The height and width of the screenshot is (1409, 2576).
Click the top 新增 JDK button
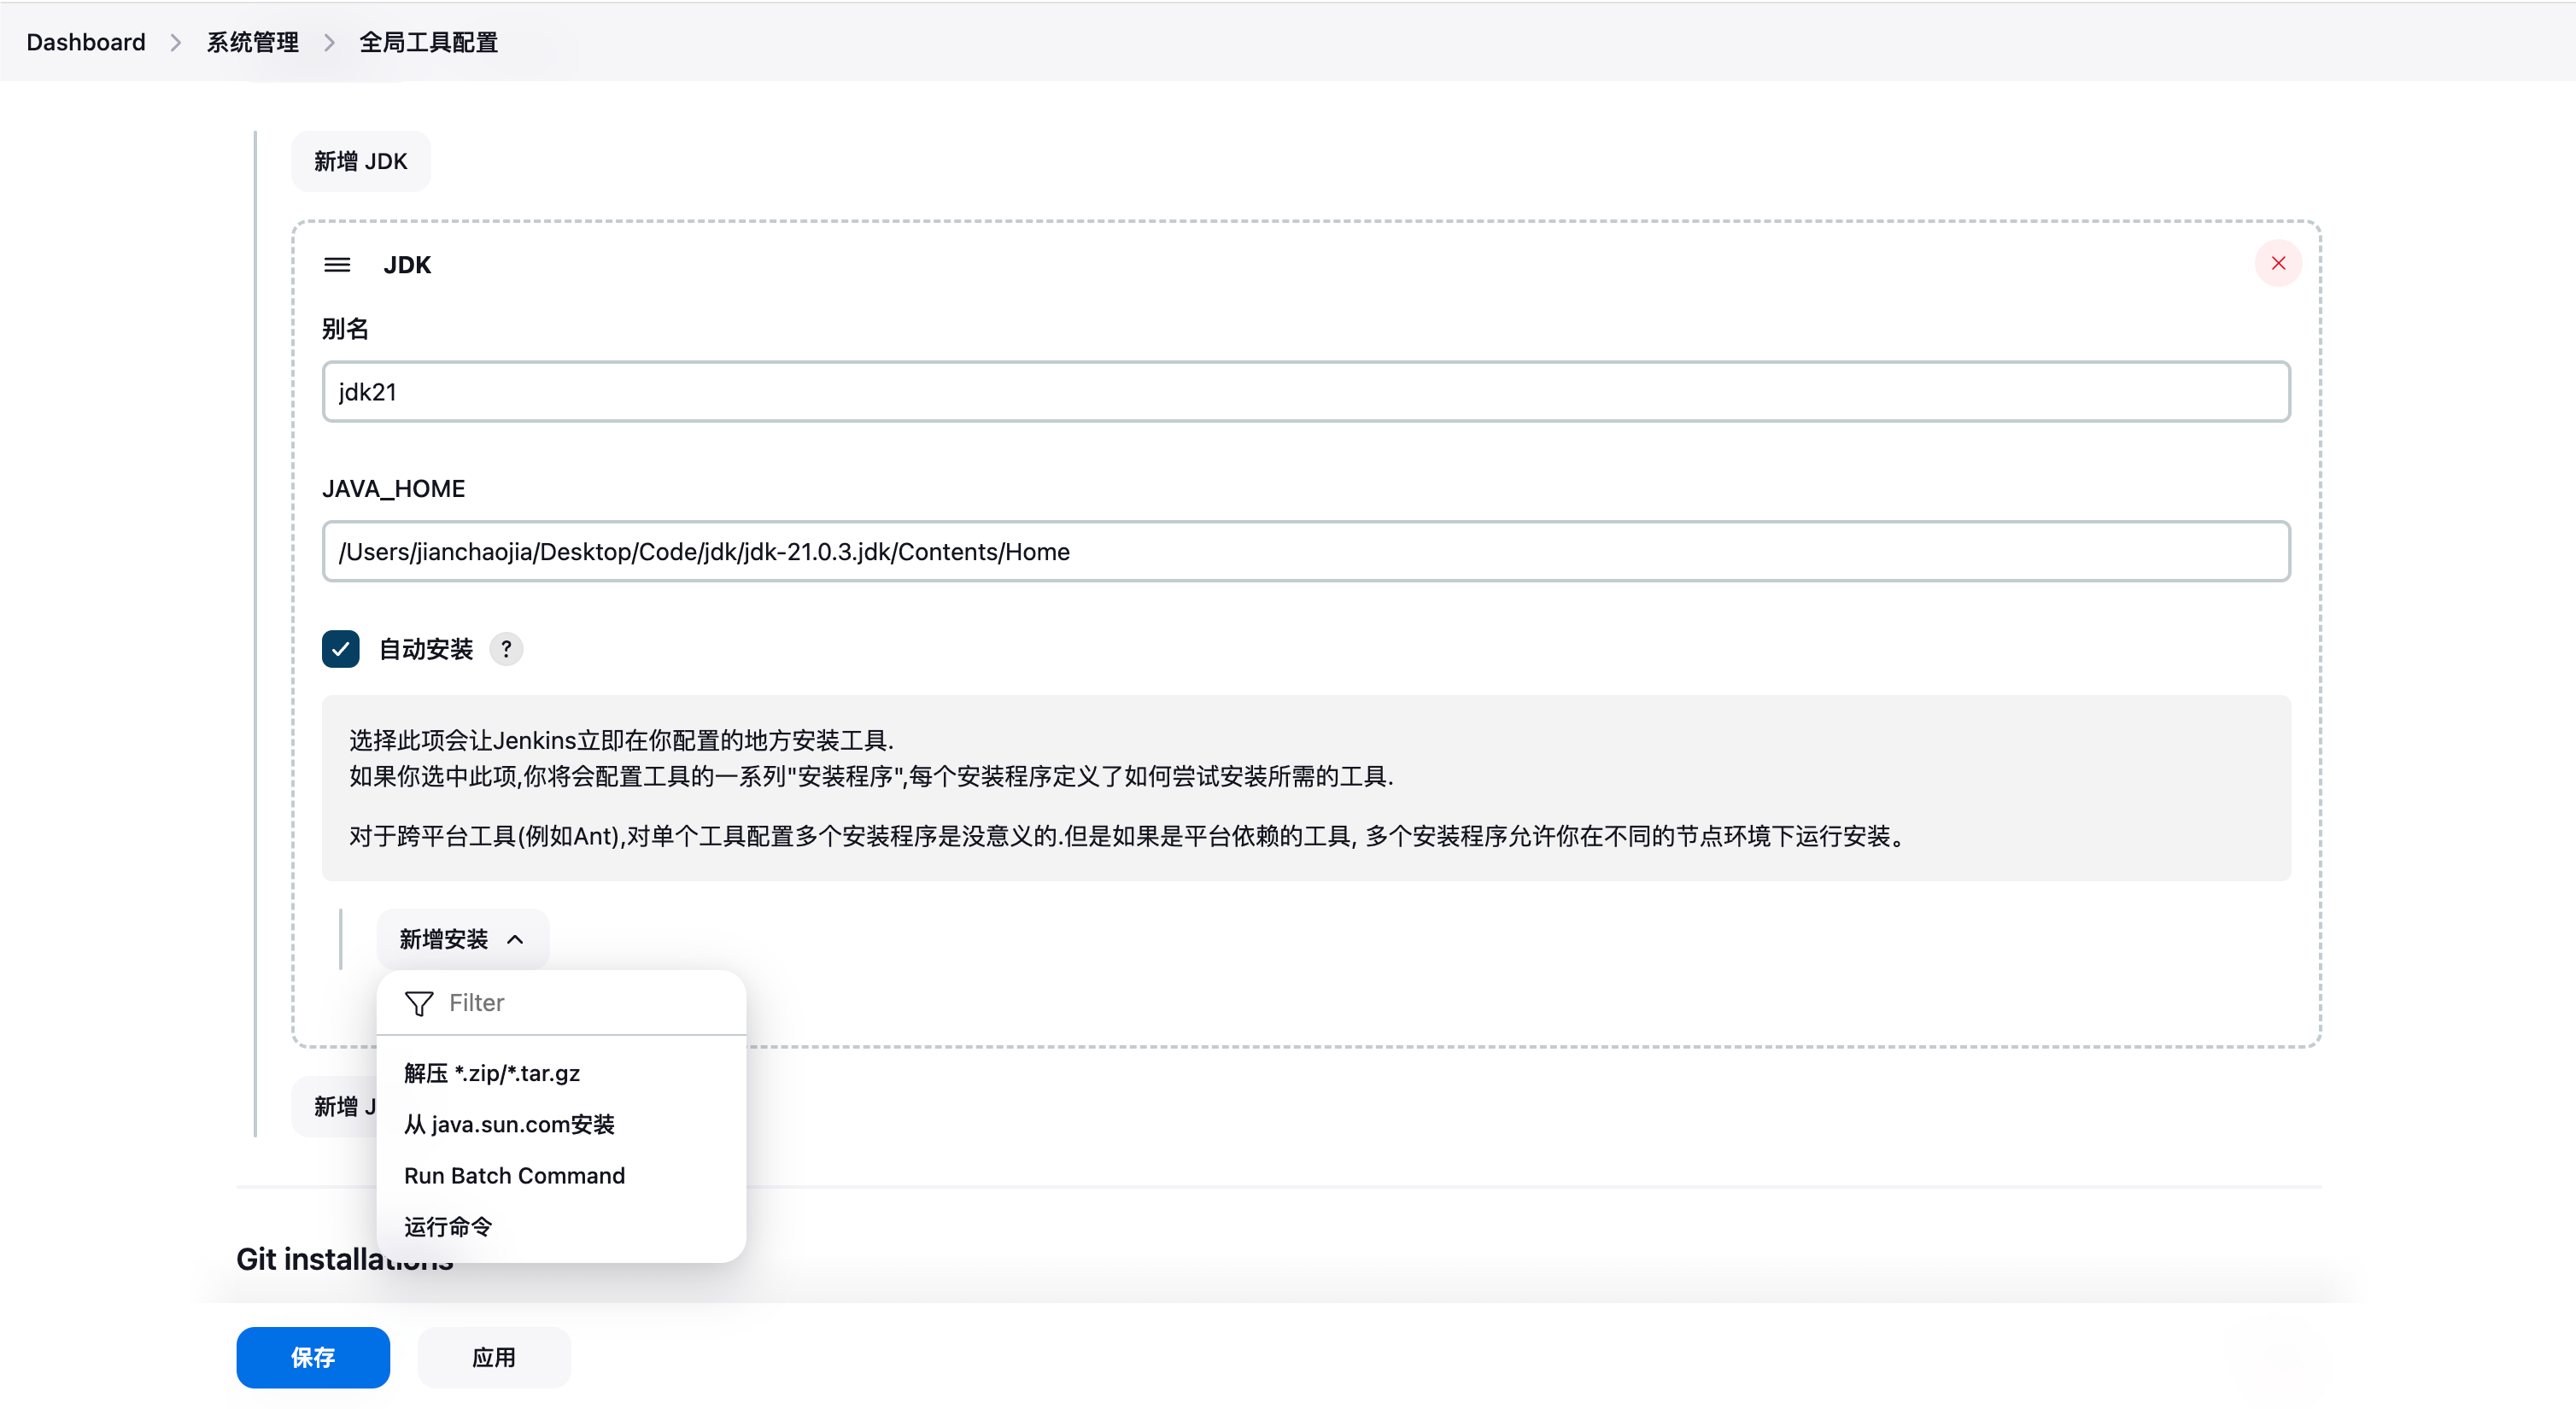pyautogui.click(x=361, y=161)
